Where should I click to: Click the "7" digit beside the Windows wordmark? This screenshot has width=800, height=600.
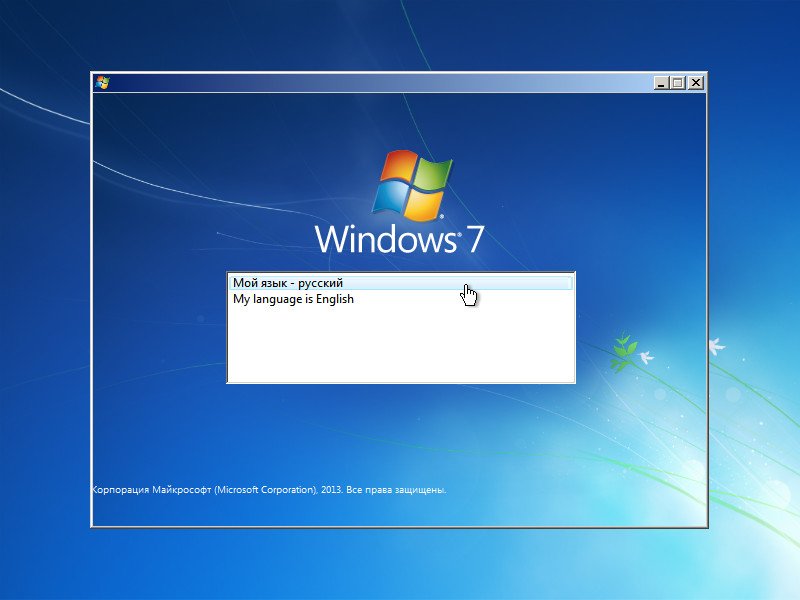[474, 239]
